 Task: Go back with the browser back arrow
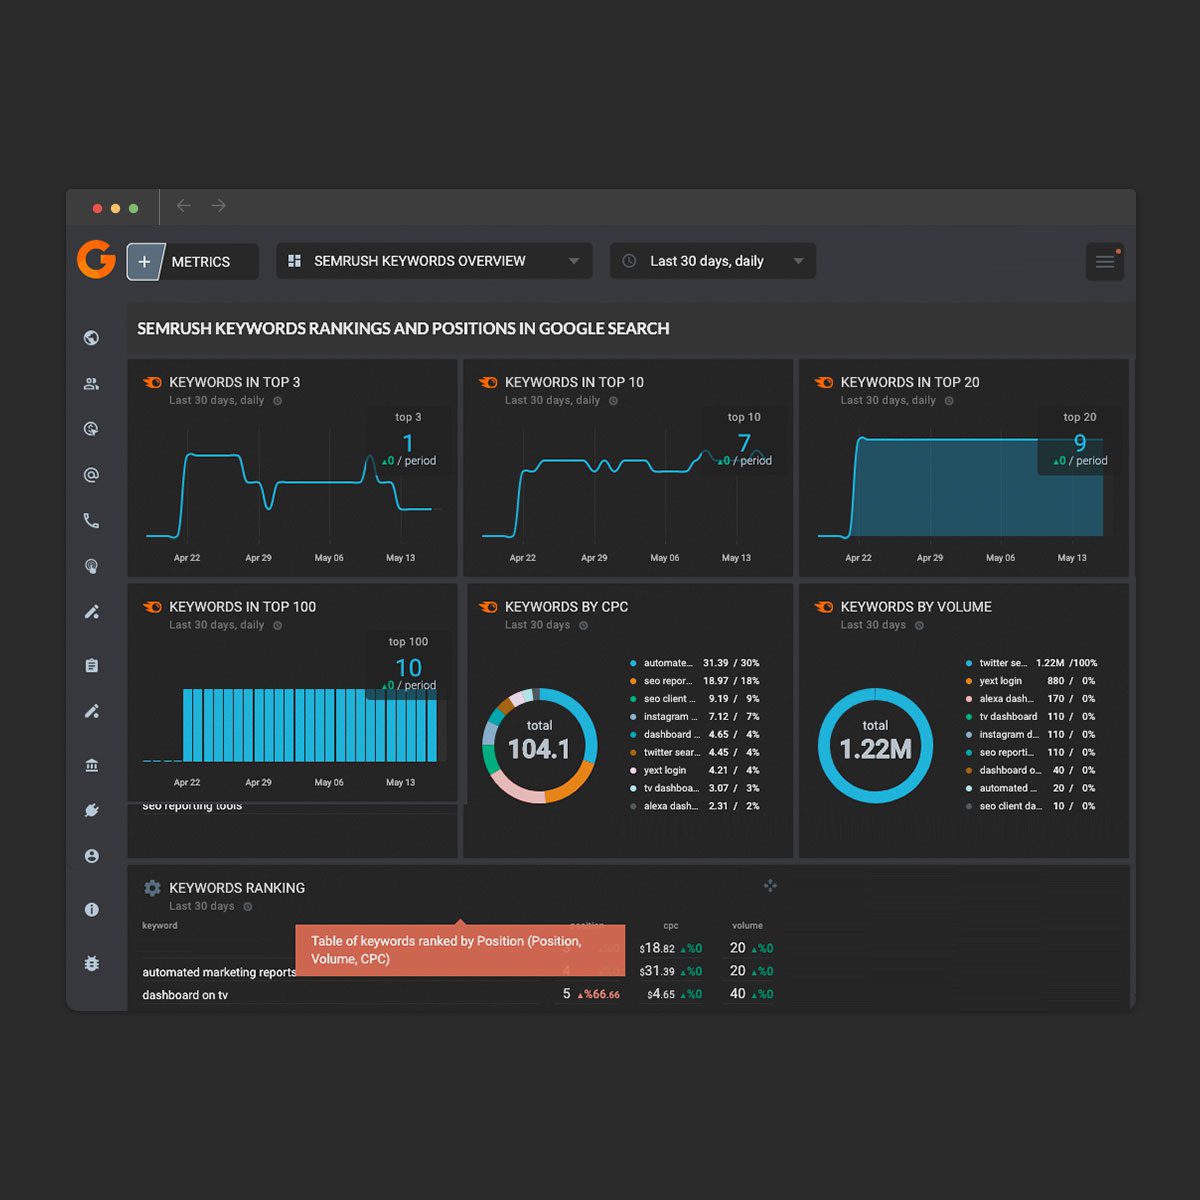tap(184, 206)
